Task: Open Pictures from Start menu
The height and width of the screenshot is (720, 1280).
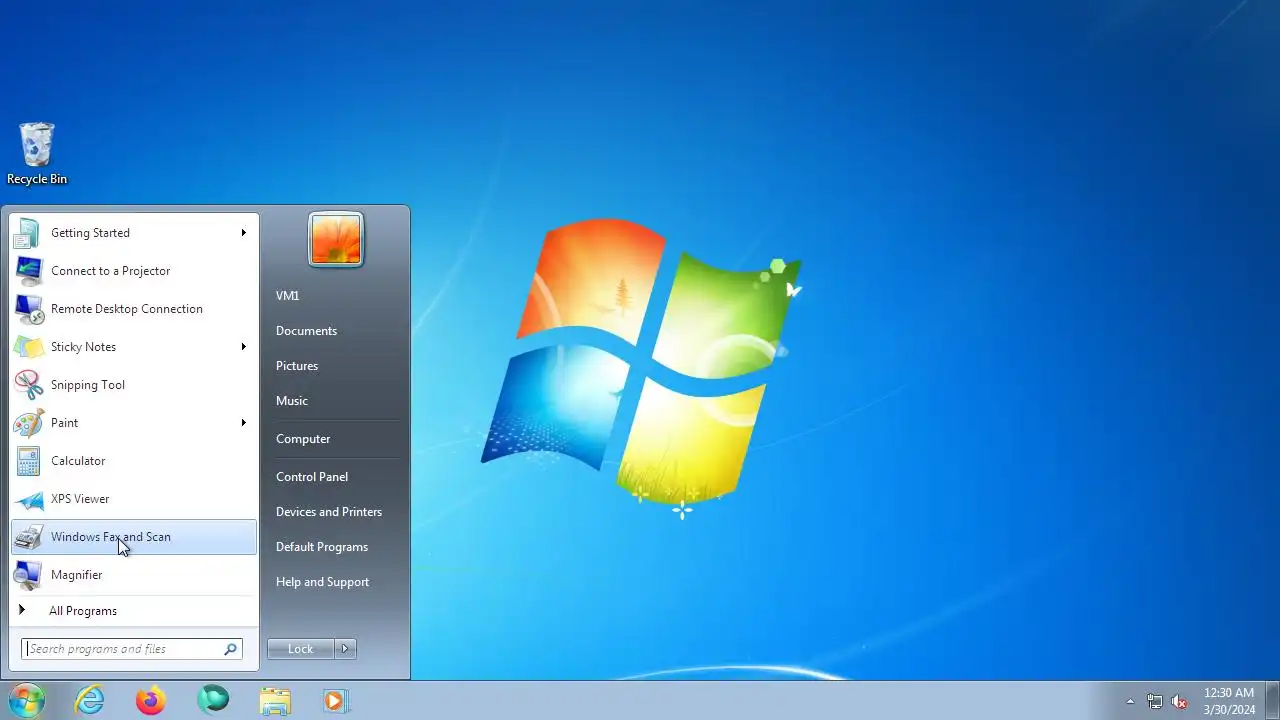Action: (x=297, y=366)
